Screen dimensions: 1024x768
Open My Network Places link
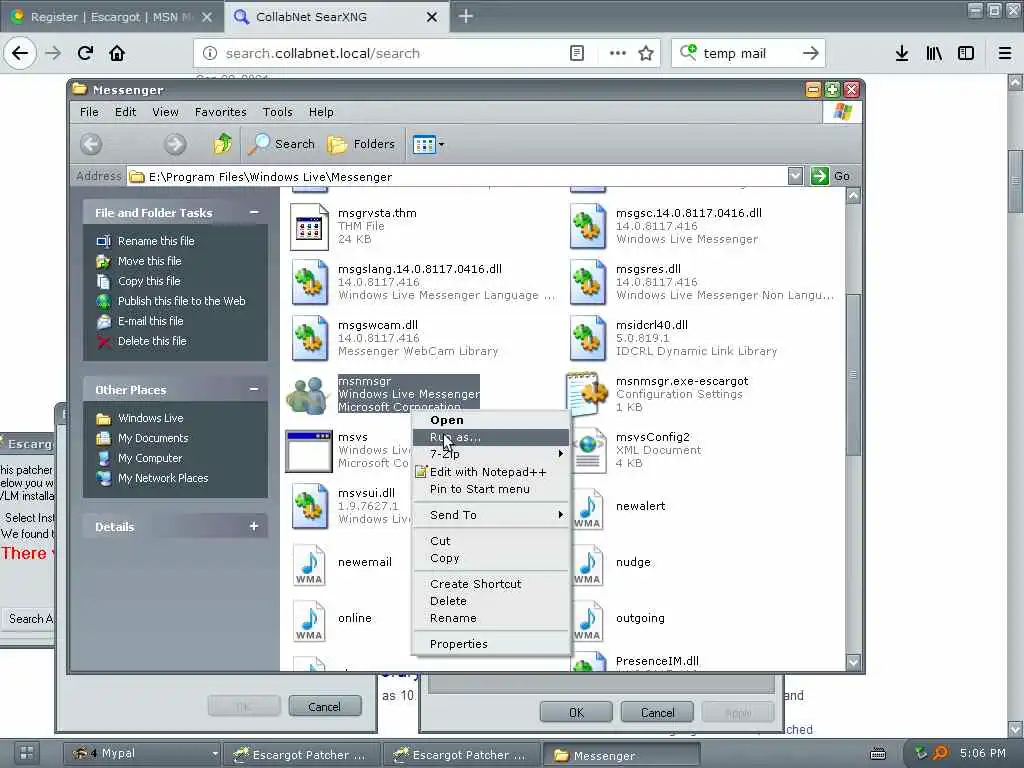click(x=163, y=478)
